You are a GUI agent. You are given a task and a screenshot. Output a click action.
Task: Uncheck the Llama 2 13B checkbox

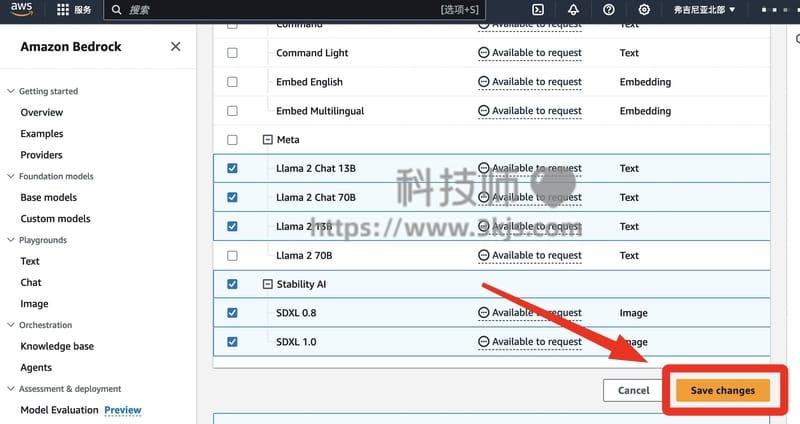232,227
